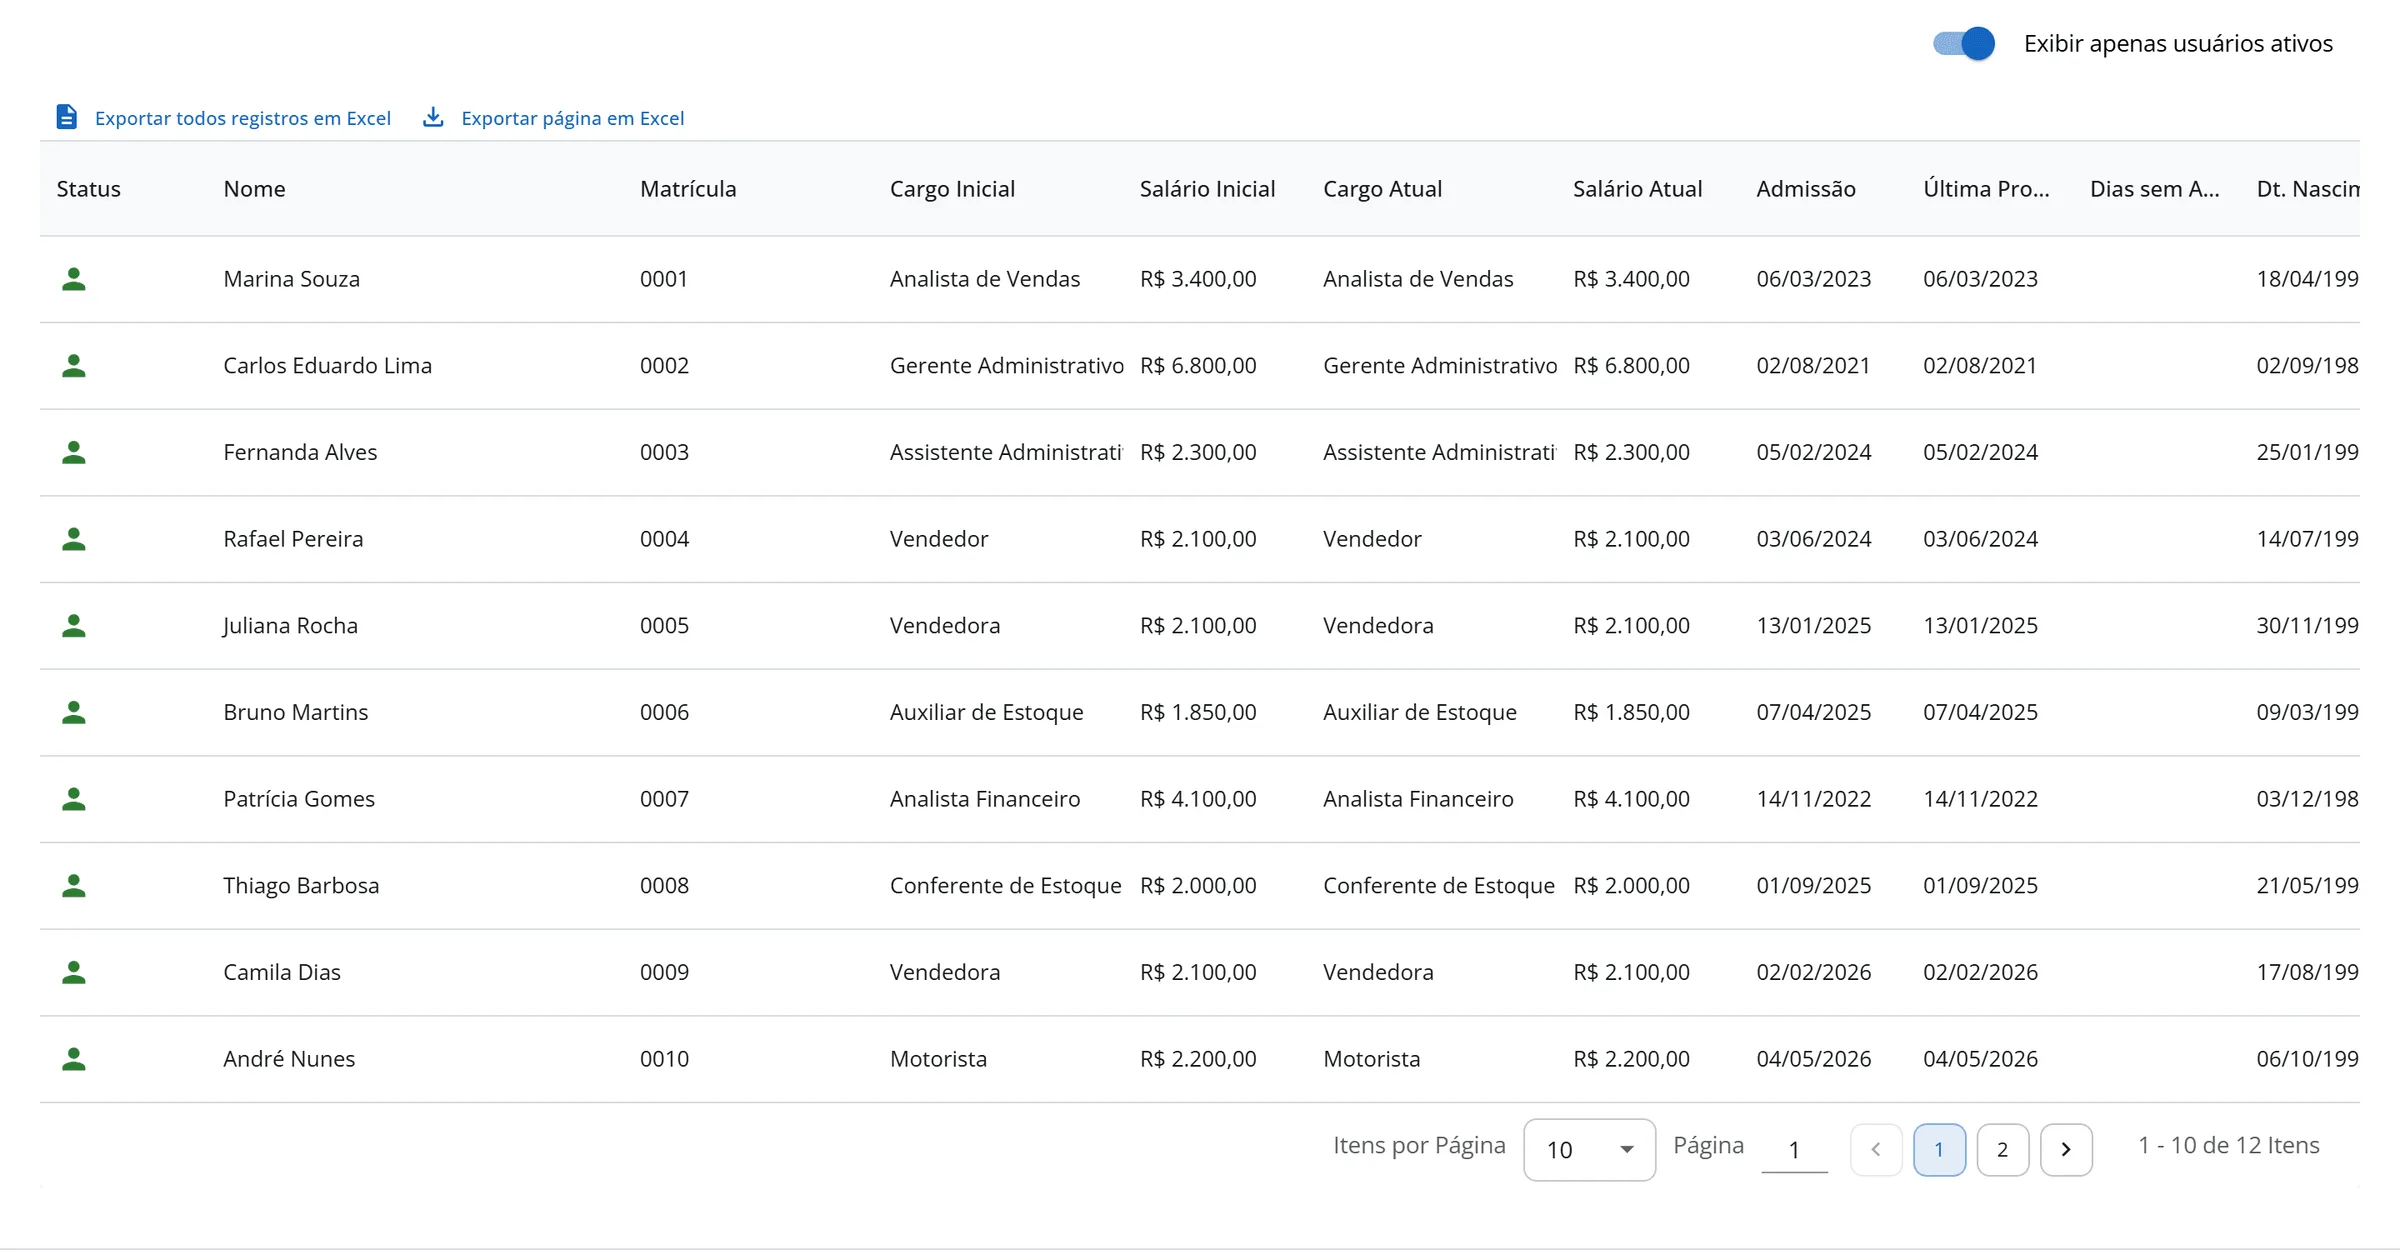Select the name Thiago Barbosa
Image resolution: width=2400 pixels, height=1250 pixels.
pos(301,886)
